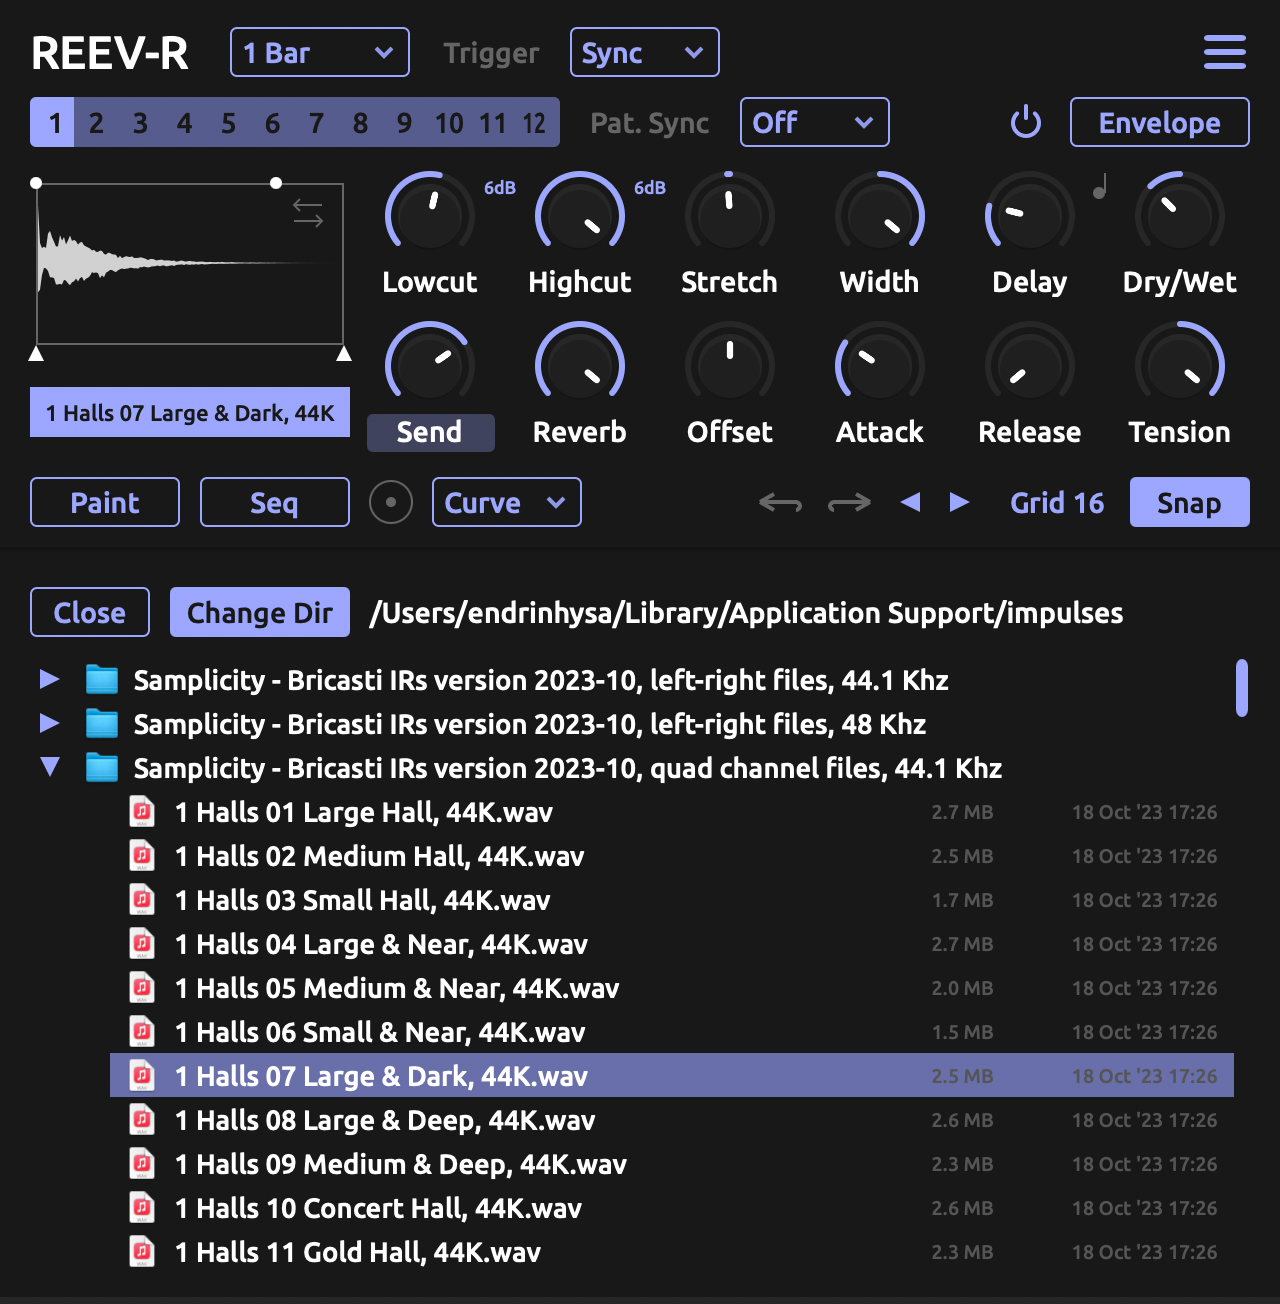Image resolution: width=1280 pixels, height=1304 pixels.
Task: Select 1 Halls 07 Large & Dark, 44K.wav
Action: point(672,1075)
